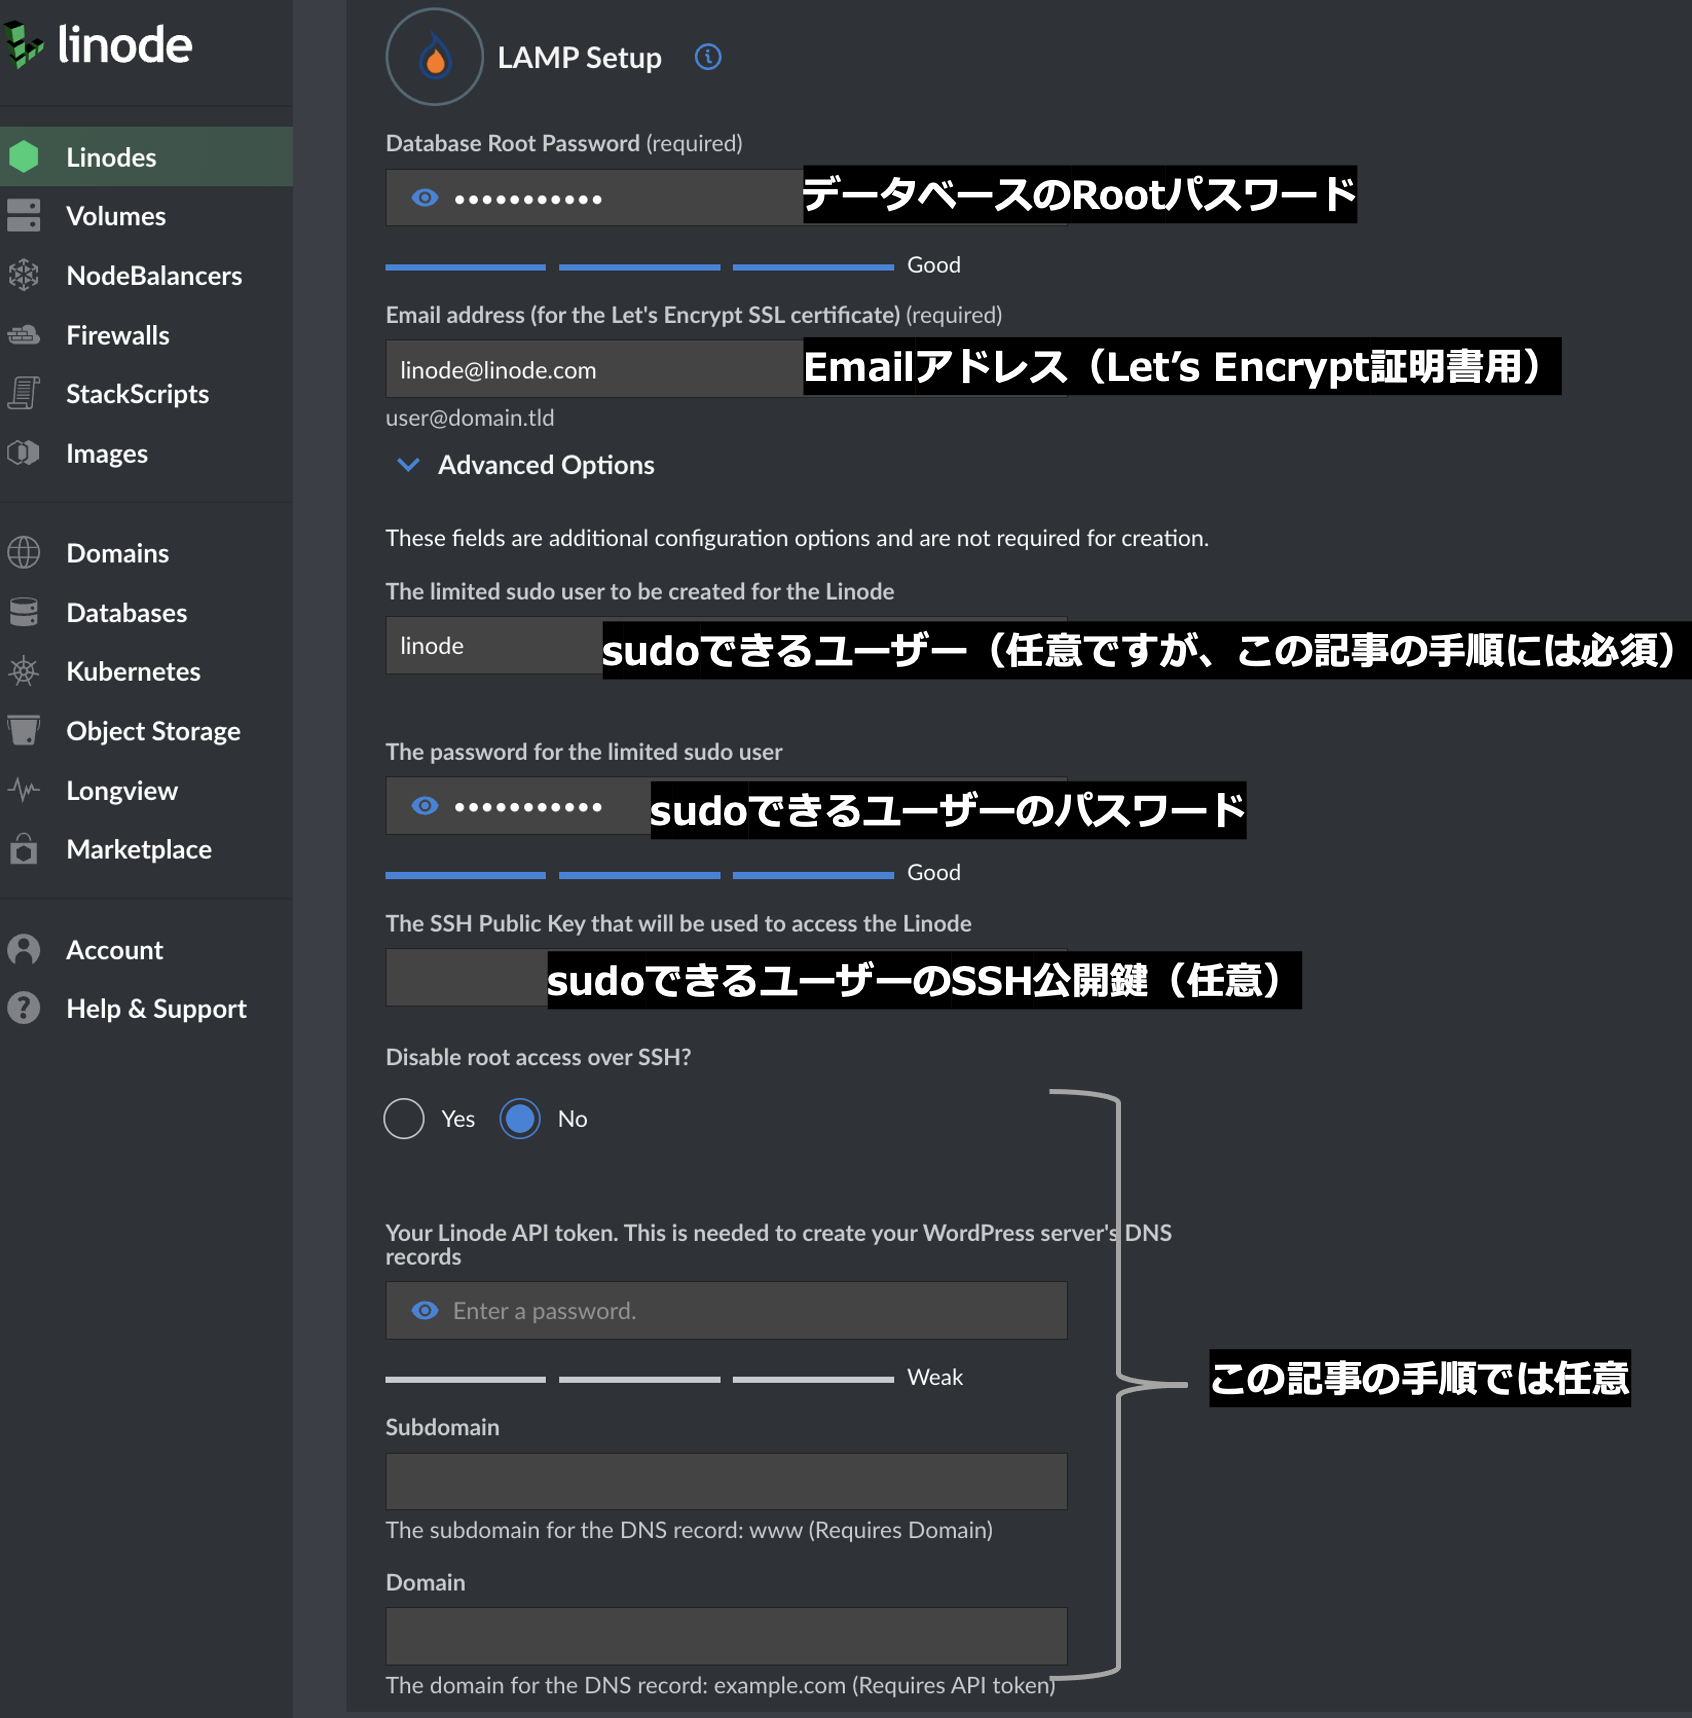This screenshot has height=1718, width=1692.
Task: Open Linodes in the sidebar
Action: (x=146, y=157)
